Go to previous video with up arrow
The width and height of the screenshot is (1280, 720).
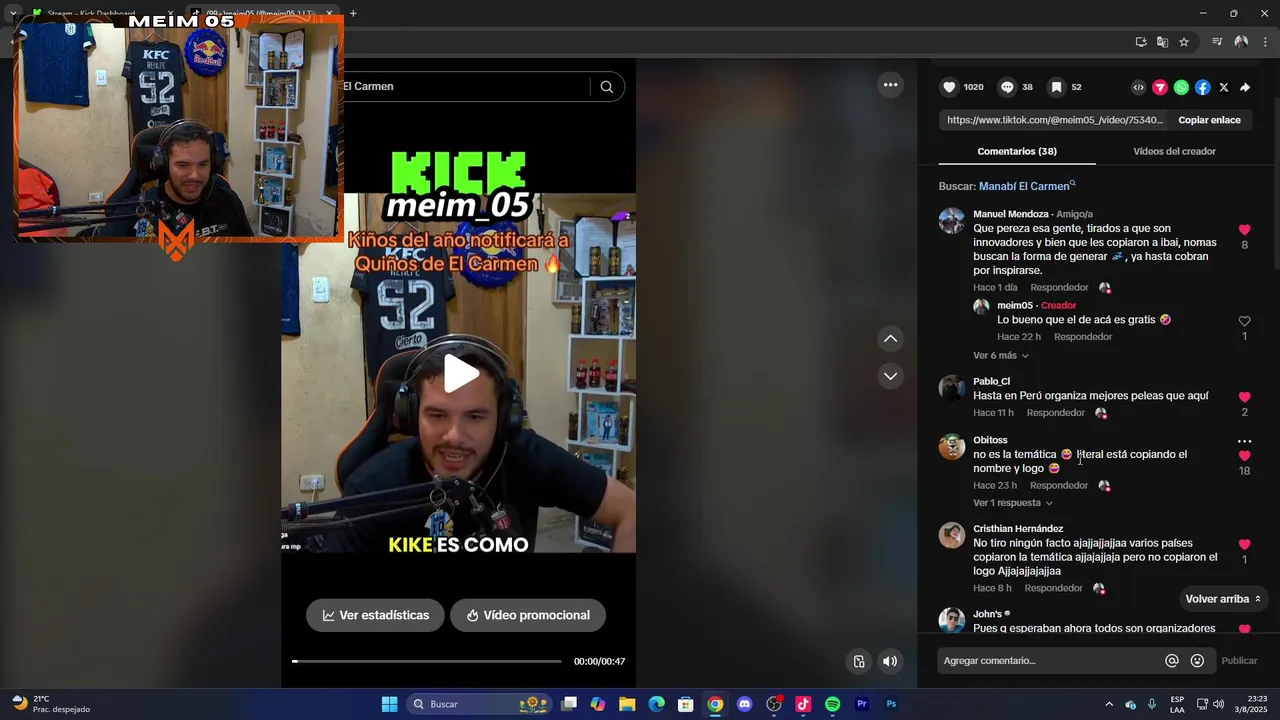coord(890,339)
